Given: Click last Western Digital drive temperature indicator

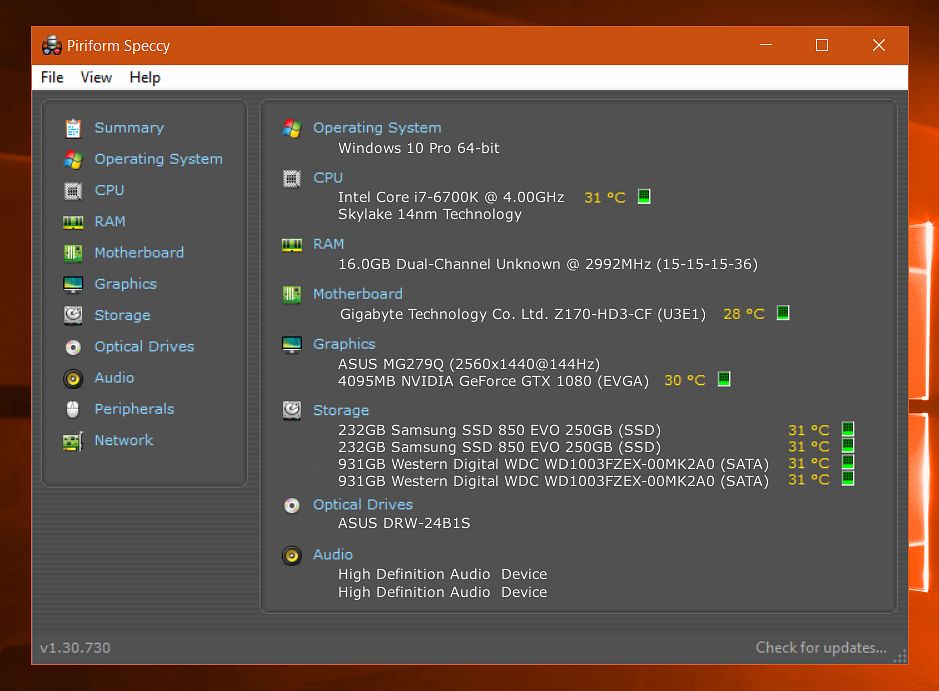Looking at the screenshot, I should 848,479.
